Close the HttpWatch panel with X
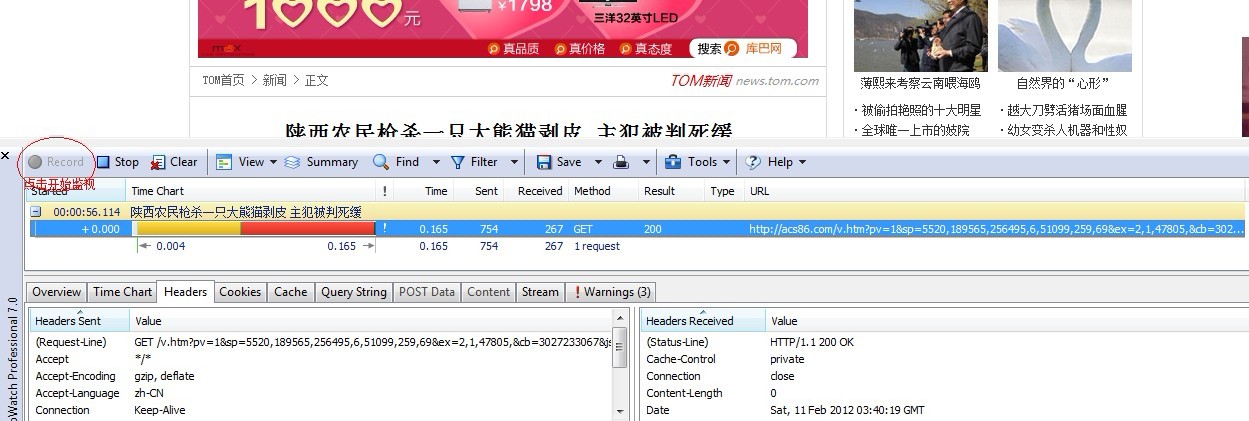 pyautogui.click(x=5, y=156)
